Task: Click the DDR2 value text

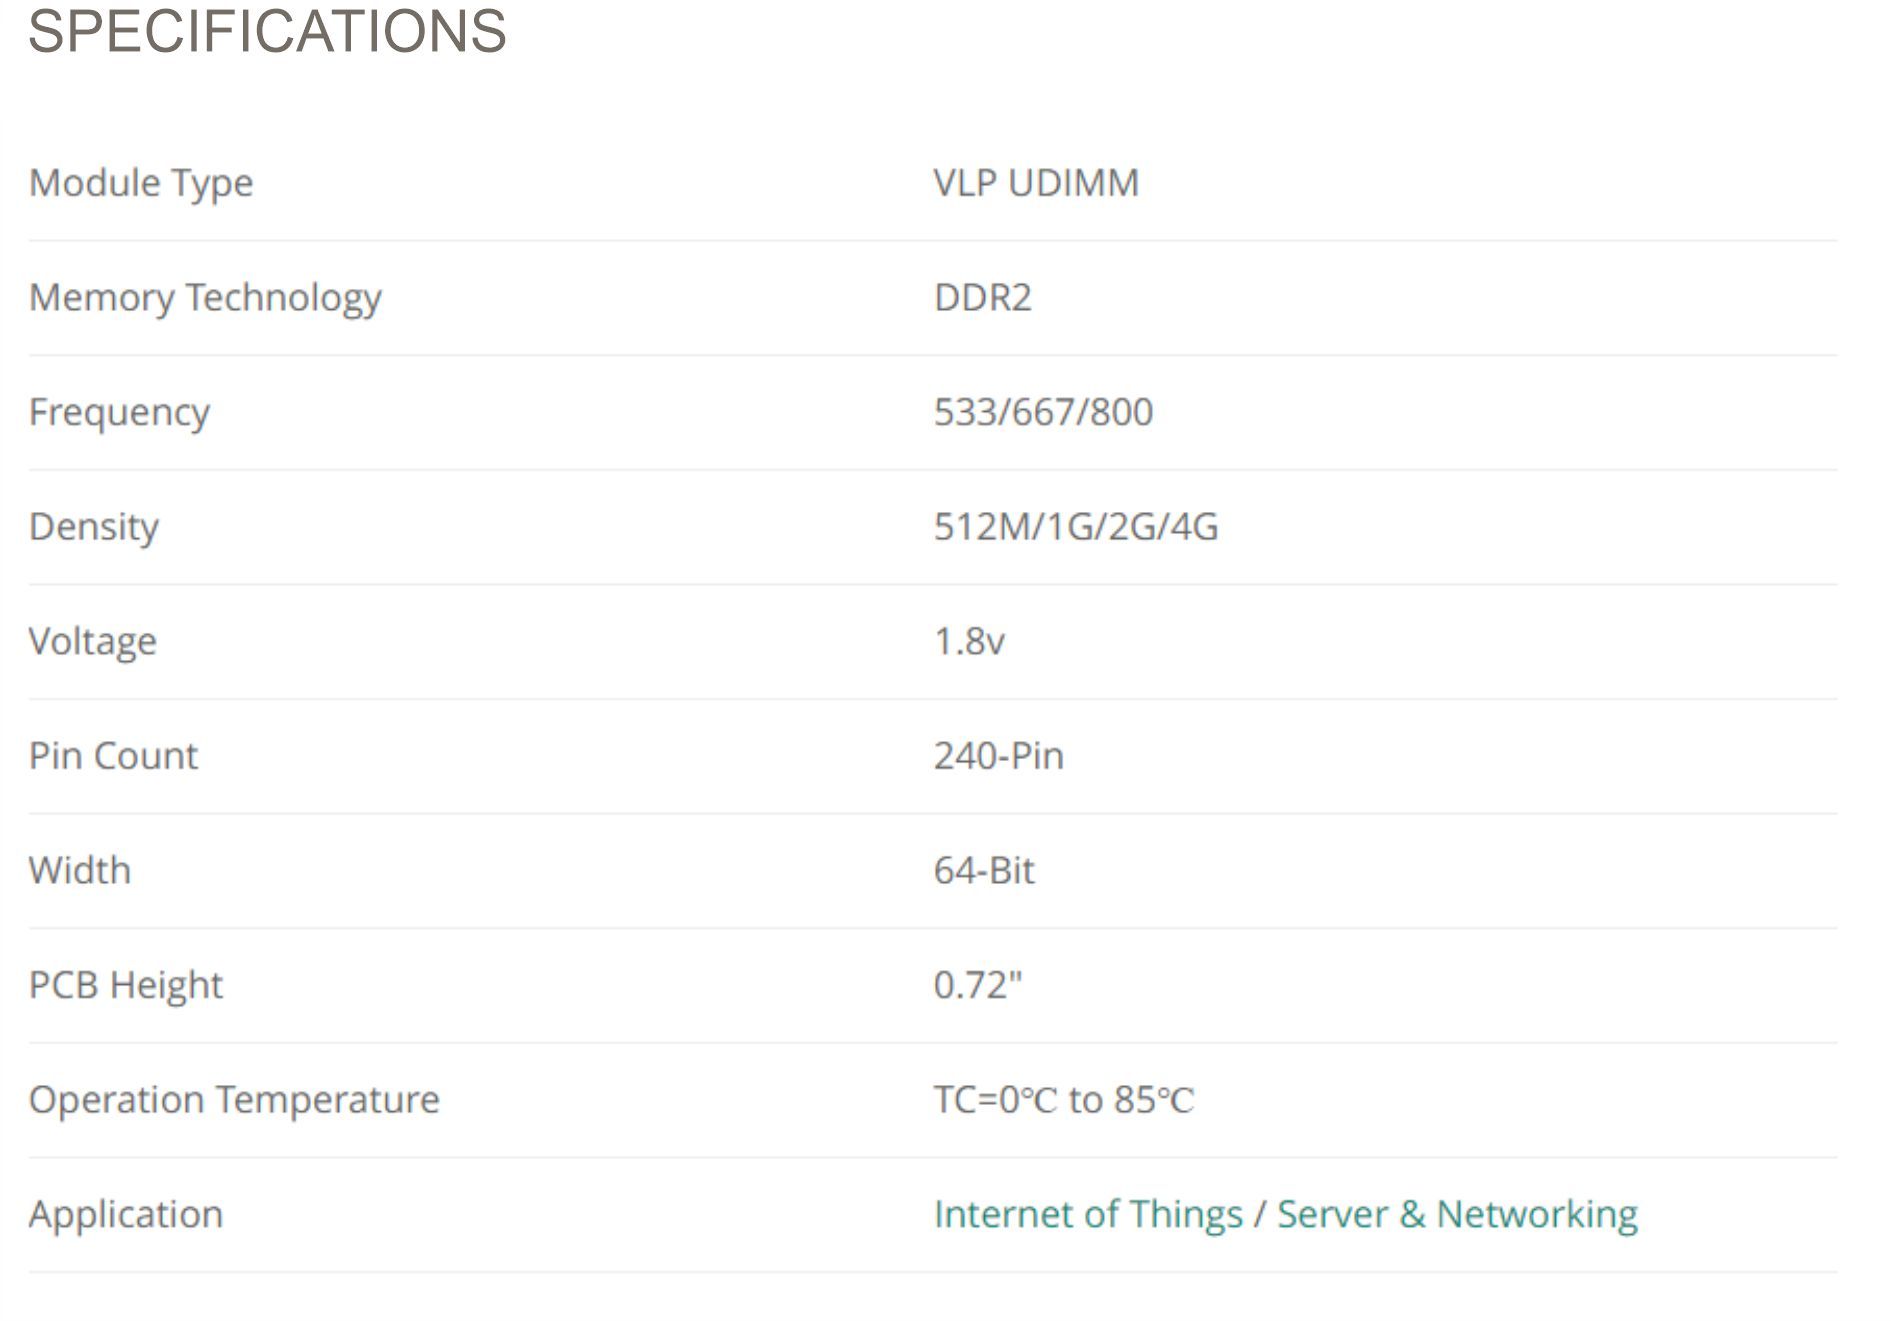Action: click(982, 298)
